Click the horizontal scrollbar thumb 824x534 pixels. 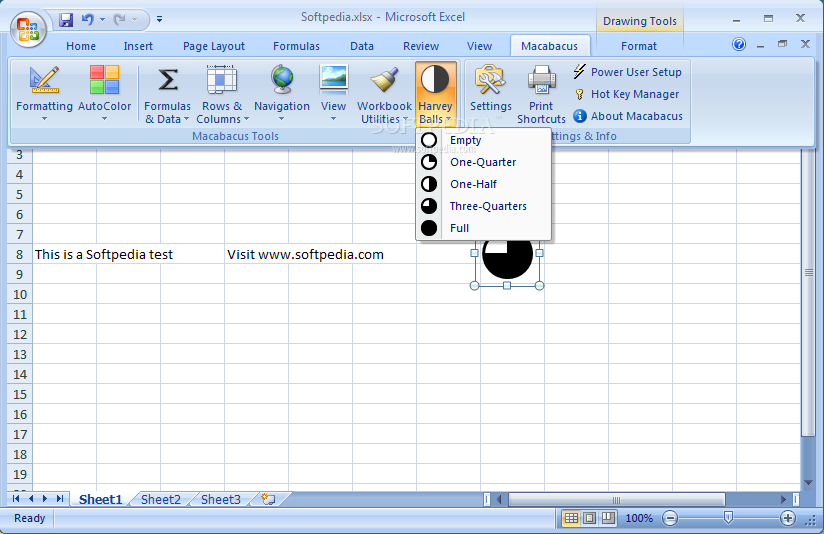(616, 499)
